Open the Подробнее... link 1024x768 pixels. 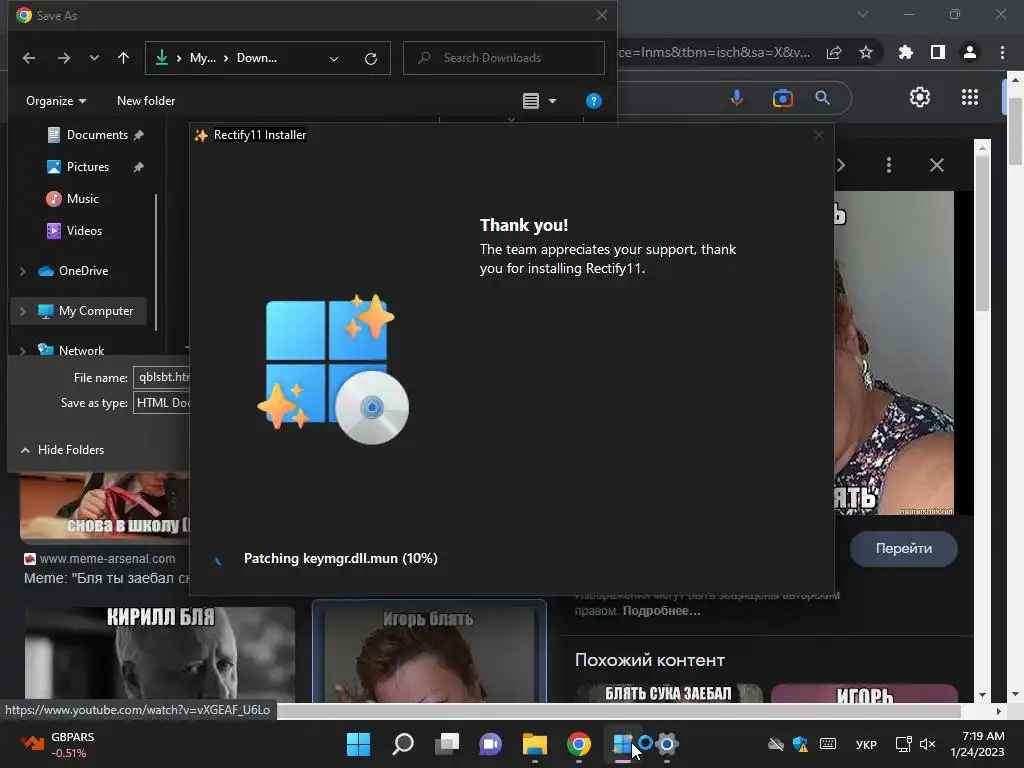pos(662,611)
